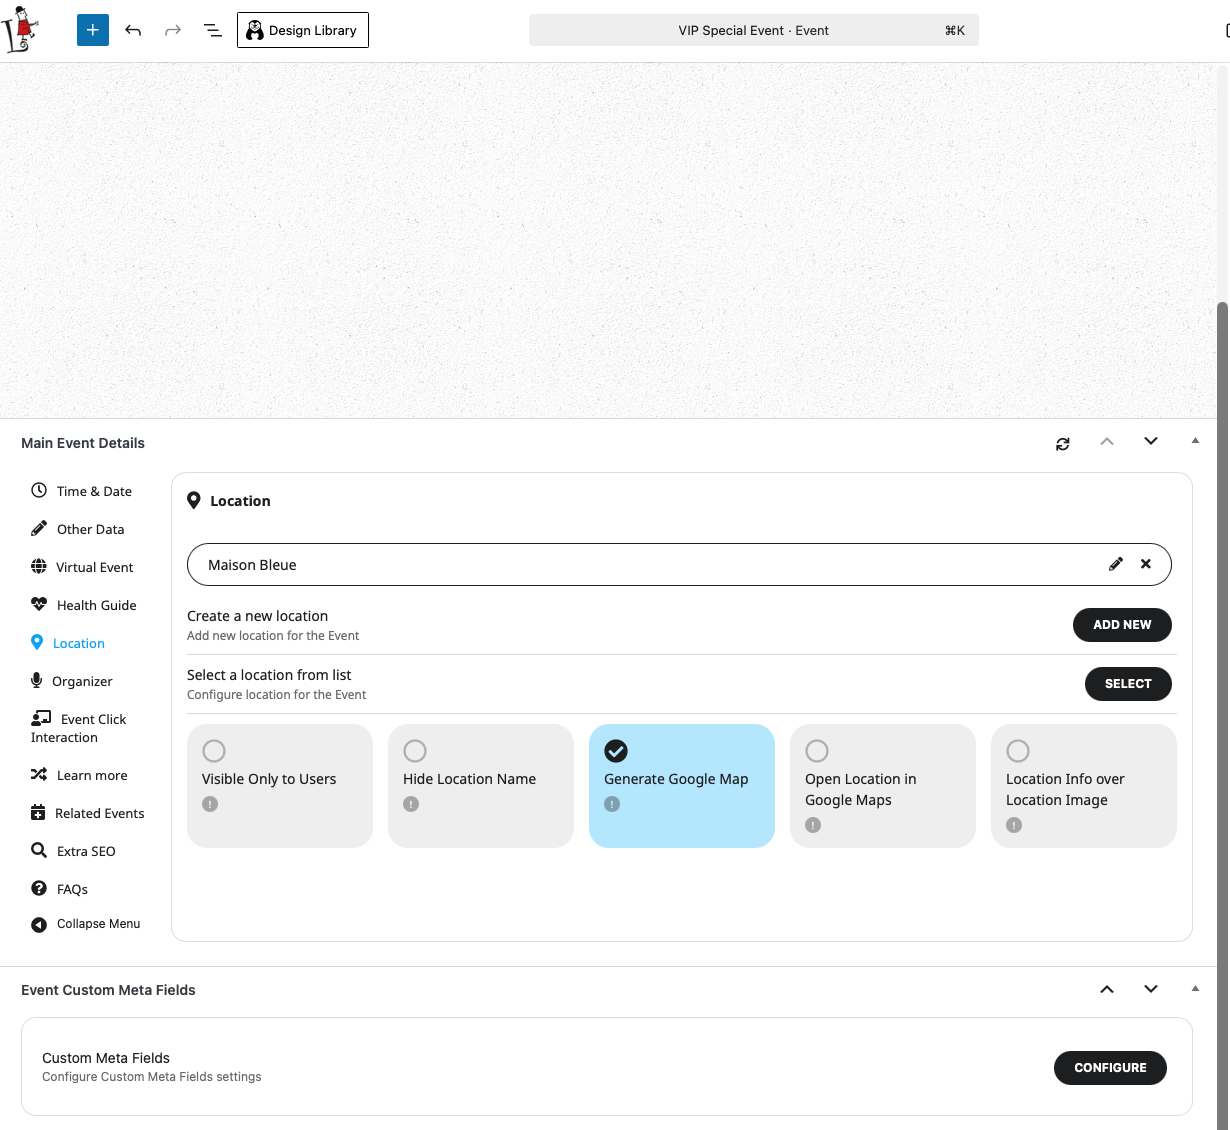The width and height of the screenshot is (1230, 1130).
Task: Open the document overview list icon
Action: 213,30
